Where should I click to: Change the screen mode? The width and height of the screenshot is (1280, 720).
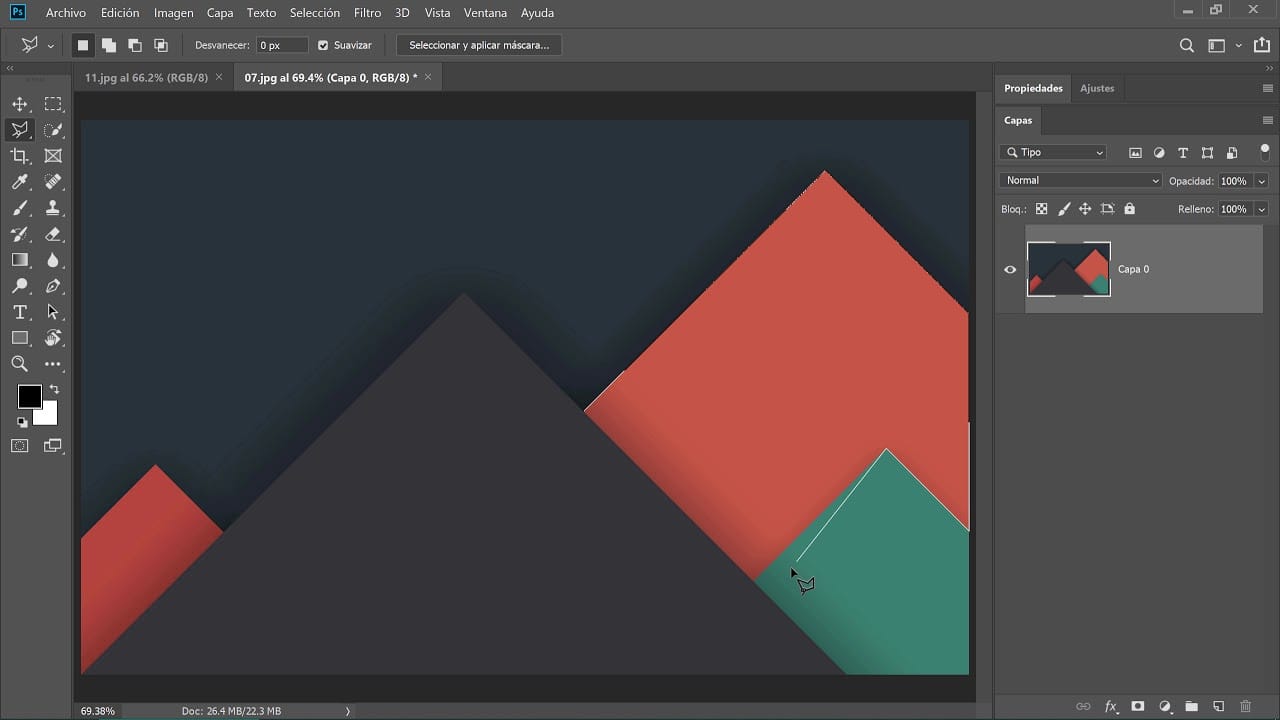click(53, 446)
